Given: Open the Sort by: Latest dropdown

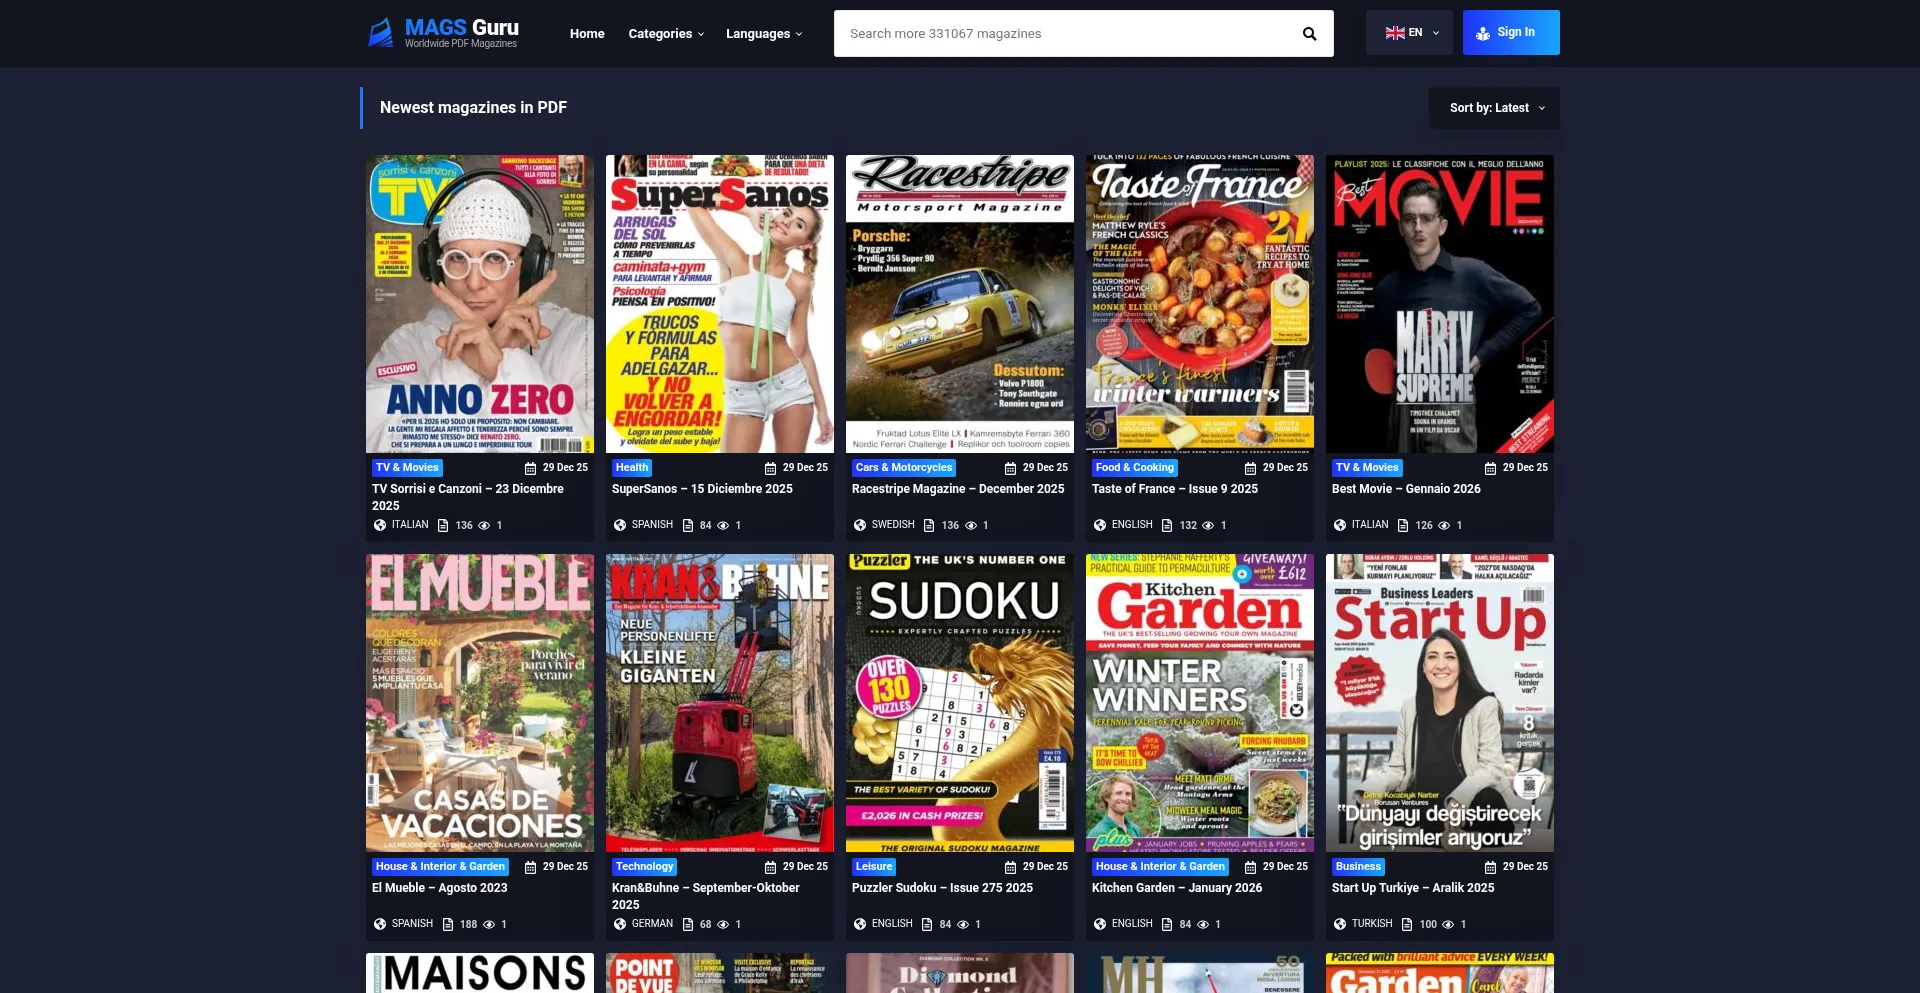Looking at the screenshot, I should tap(1496, 108).
